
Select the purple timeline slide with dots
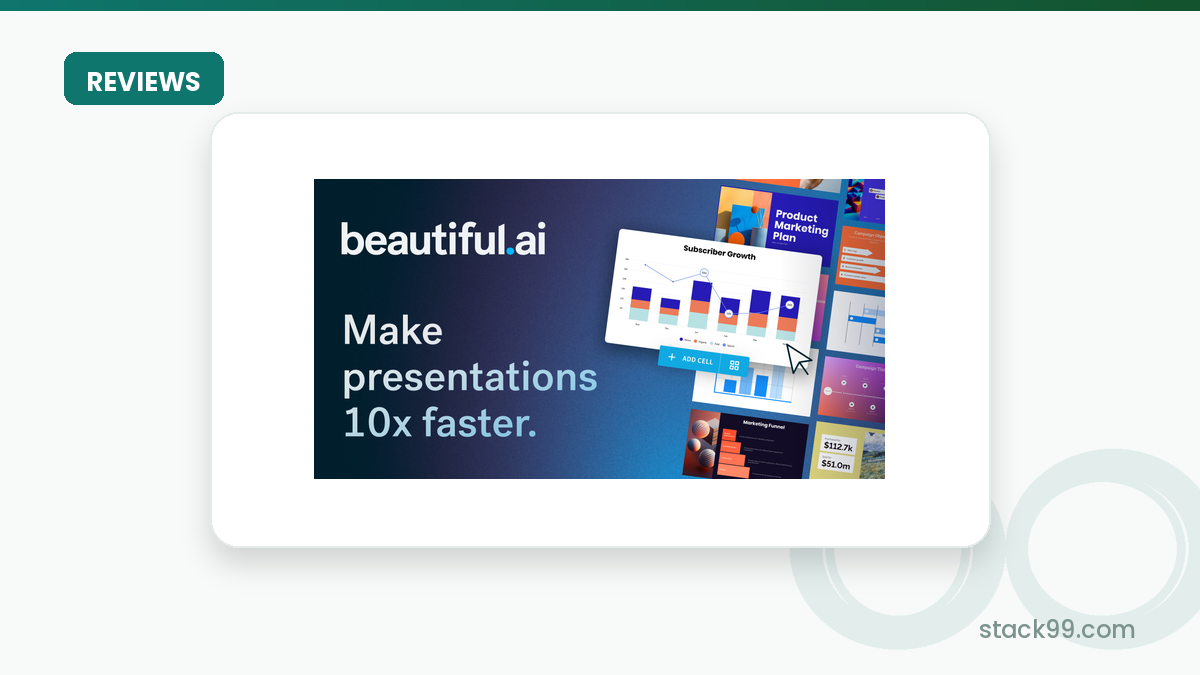coord(851,387)
